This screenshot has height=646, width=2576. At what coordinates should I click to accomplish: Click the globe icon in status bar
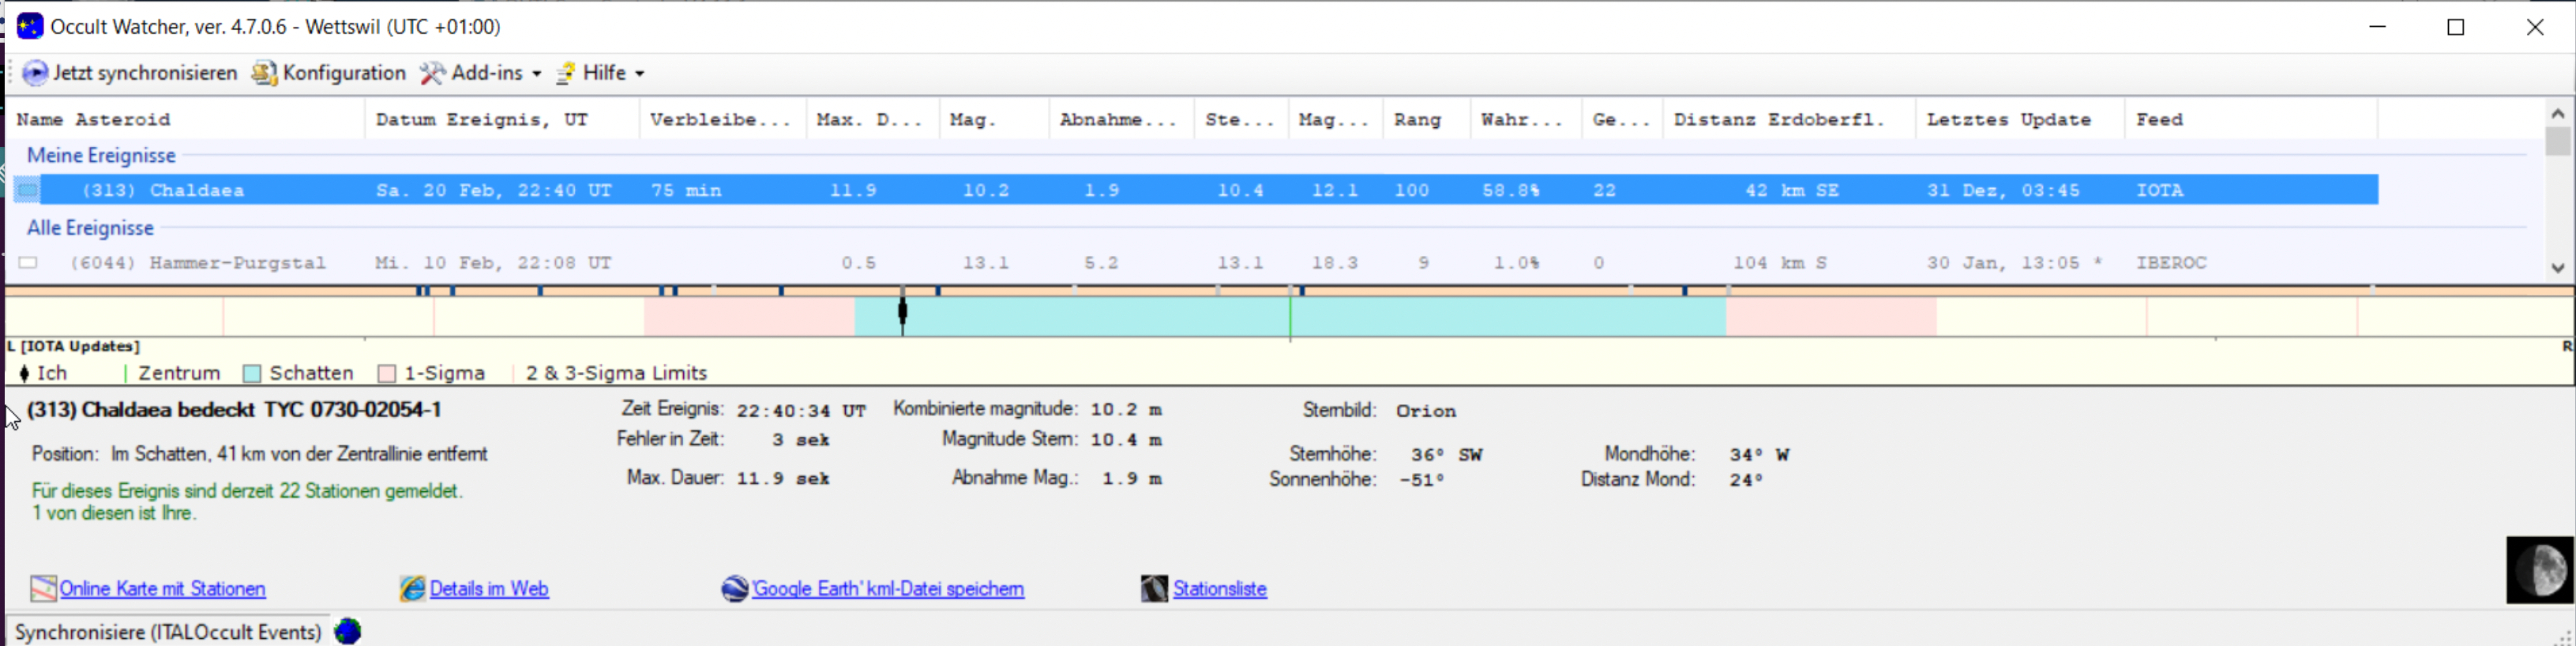[348, 632]
